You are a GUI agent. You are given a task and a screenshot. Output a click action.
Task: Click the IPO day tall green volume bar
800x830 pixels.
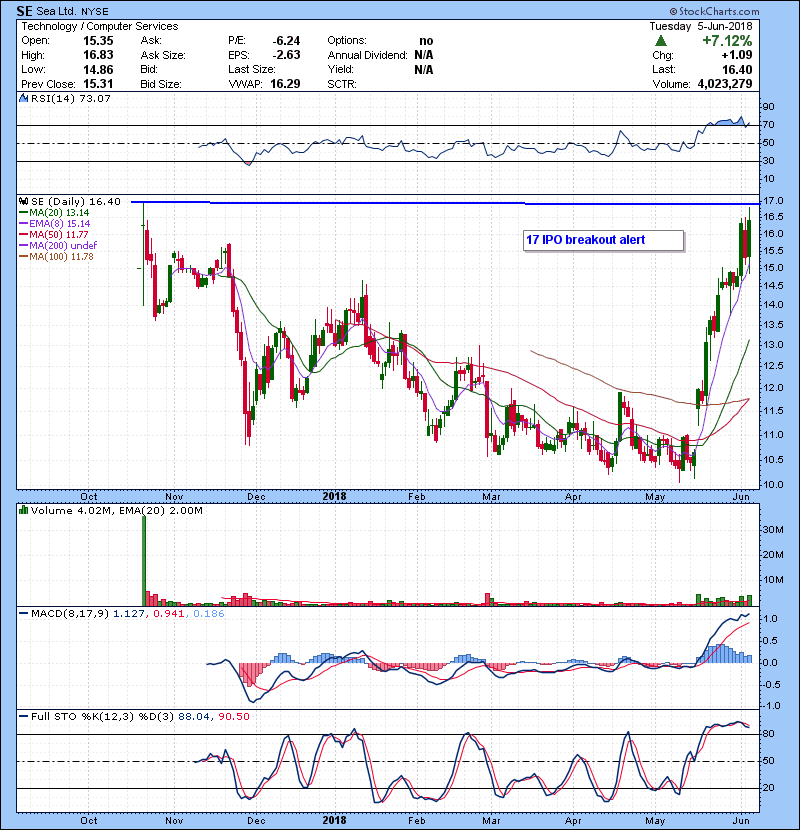[144, 561]
